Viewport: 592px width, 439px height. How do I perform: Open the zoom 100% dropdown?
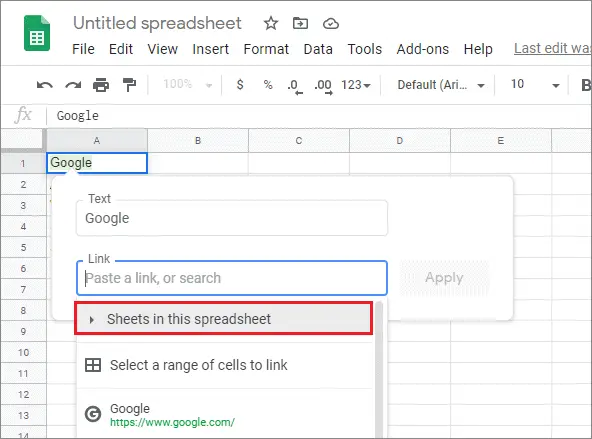[x=187, y=84]
